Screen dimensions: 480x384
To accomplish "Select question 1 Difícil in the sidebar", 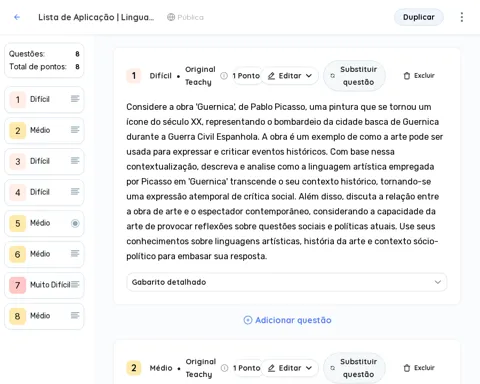I will 44,99.
